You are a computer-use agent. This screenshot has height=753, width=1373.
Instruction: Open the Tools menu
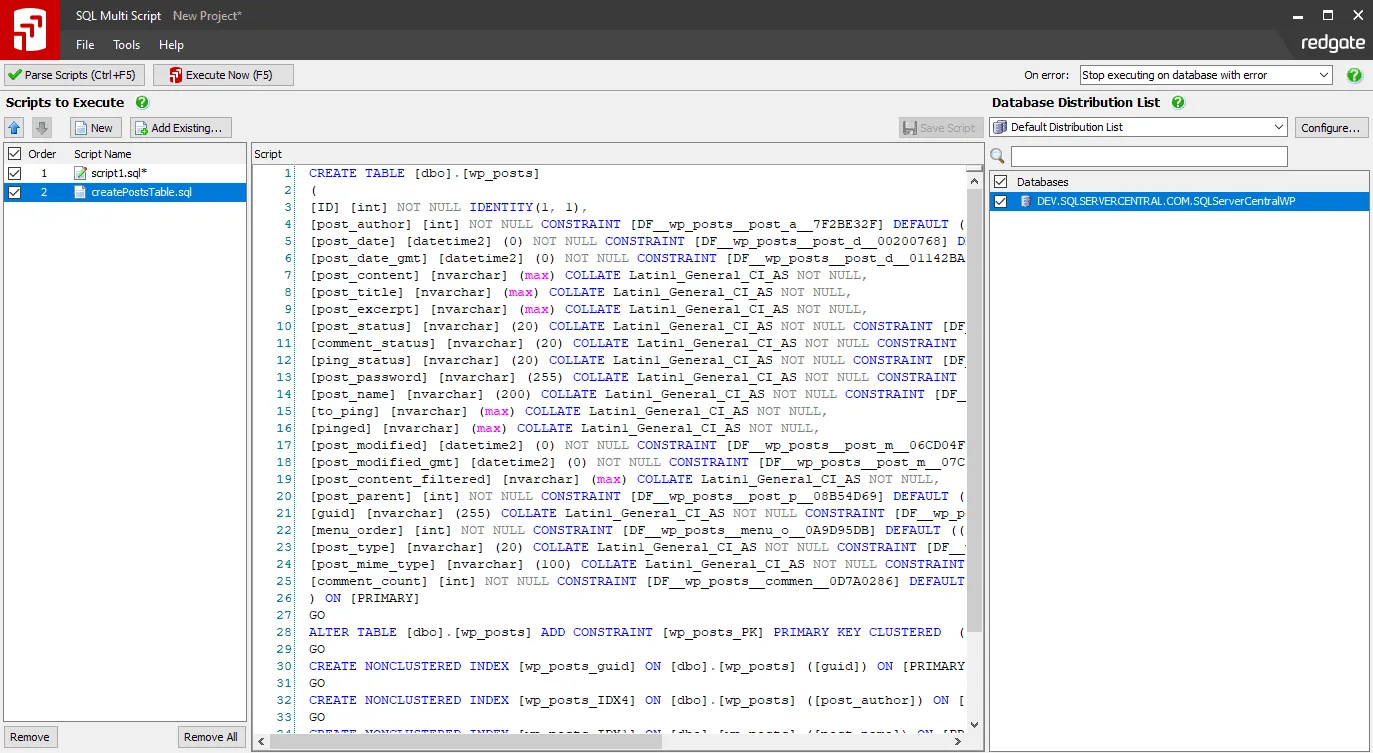coord(126,44)
